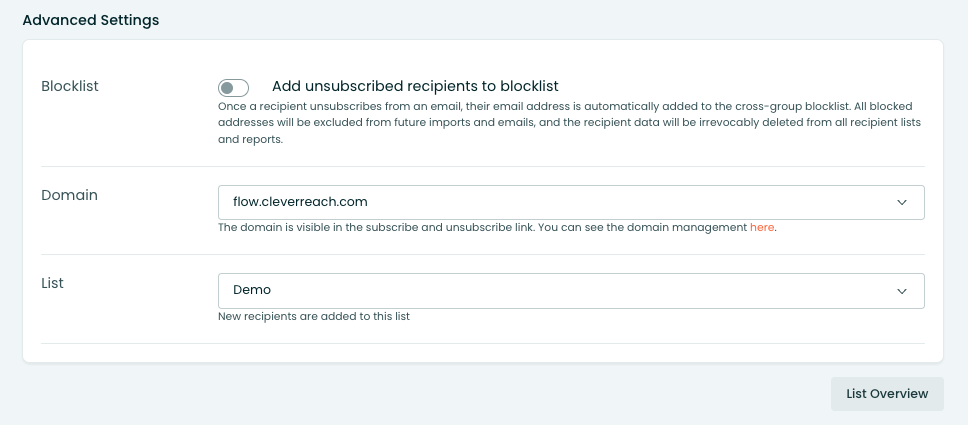Expand the Domain dropdown chevron arrow
968x425 pixels.
902,202
